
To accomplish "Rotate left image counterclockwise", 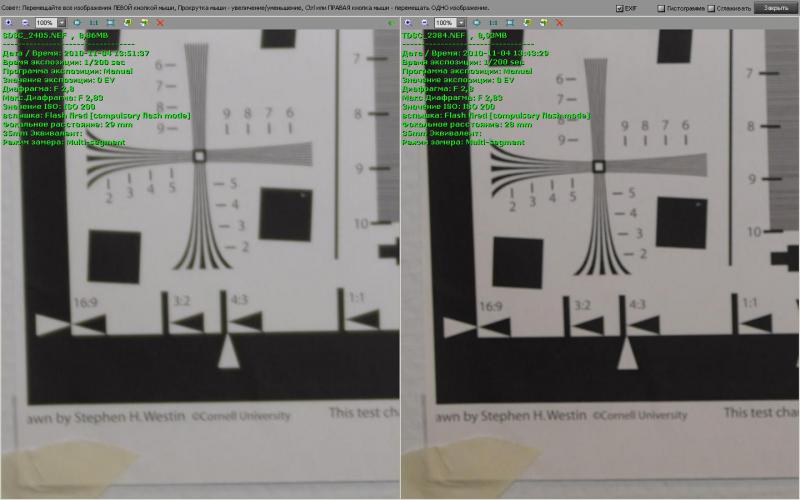I will 128,22.
